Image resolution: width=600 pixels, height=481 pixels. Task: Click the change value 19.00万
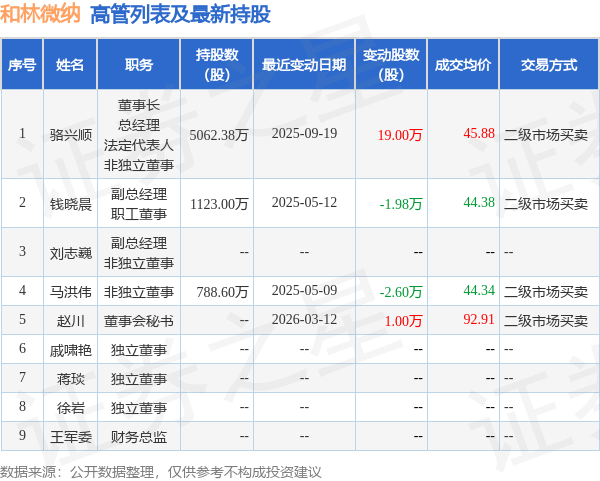(400, 135)
